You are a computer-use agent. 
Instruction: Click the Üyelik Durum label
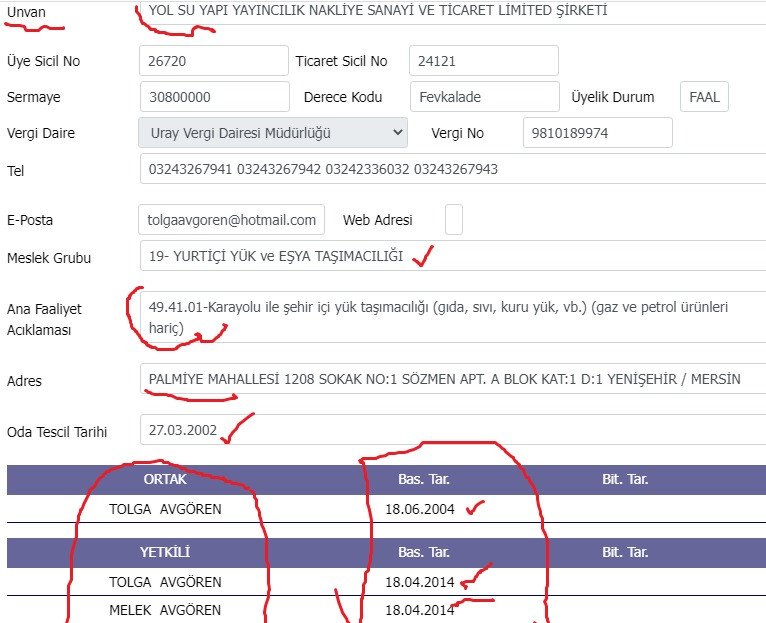click(x=613, y=97)
